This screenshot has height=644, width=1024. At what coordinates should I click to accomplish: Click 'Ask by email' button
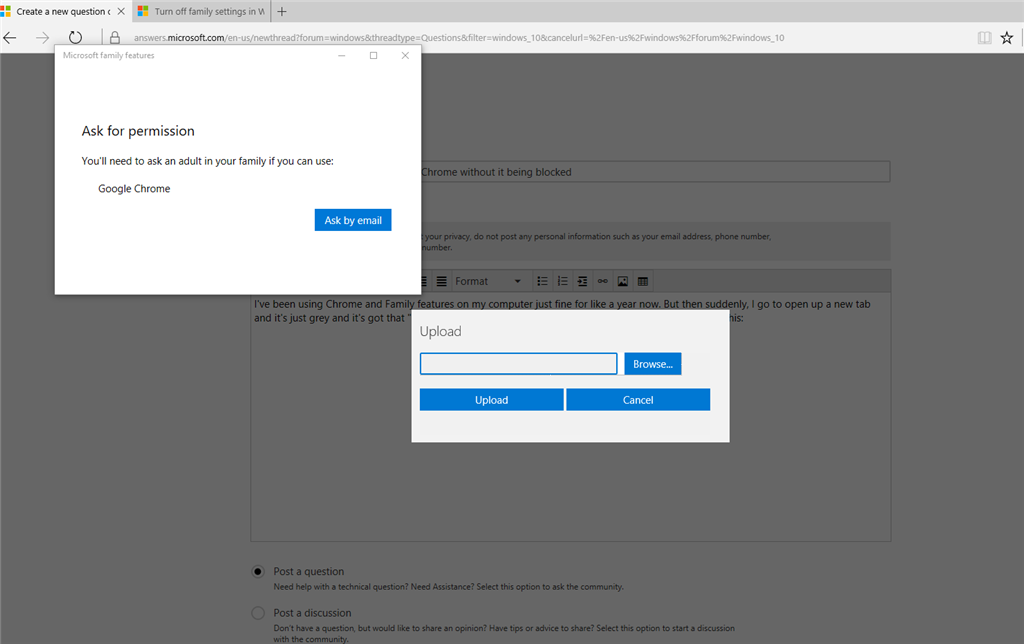click(353, 220)
